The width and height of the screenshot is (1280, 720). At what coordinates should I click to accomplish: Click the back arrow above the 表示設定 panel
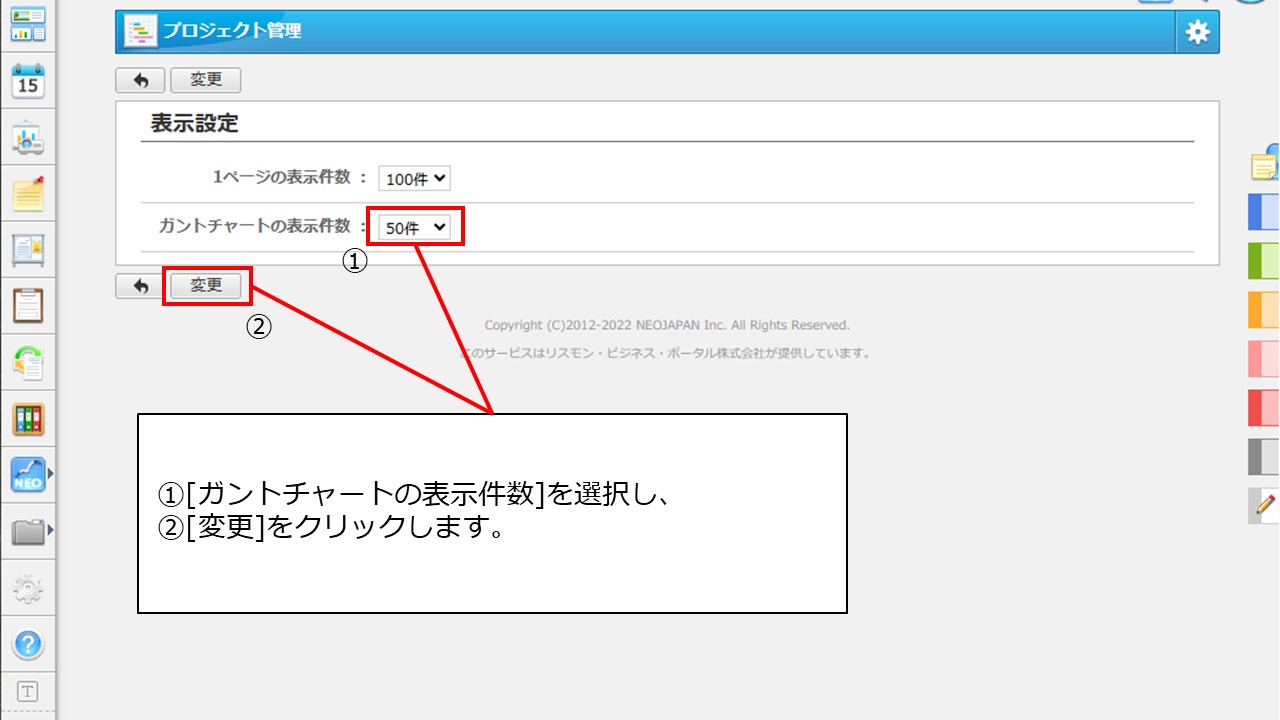click(141, 80)
